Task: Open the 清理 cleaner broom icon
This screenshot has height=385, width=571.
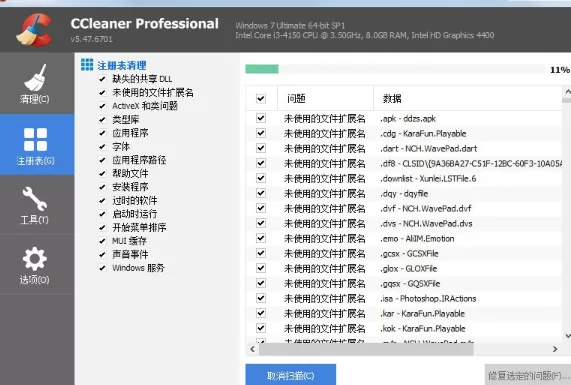Action: (35, 78)
